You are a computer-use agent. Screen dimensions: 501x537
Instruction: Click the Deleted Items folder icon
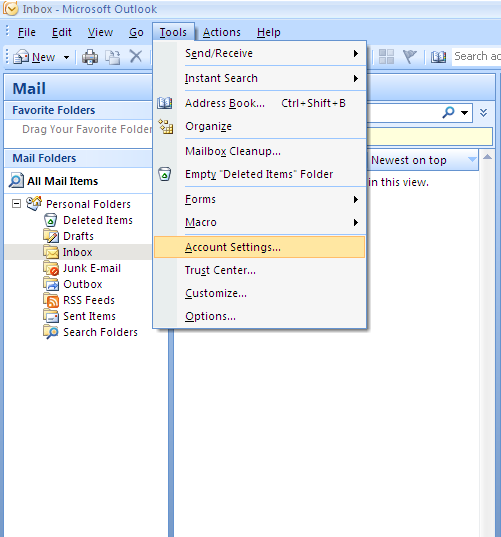coord(50,220)
